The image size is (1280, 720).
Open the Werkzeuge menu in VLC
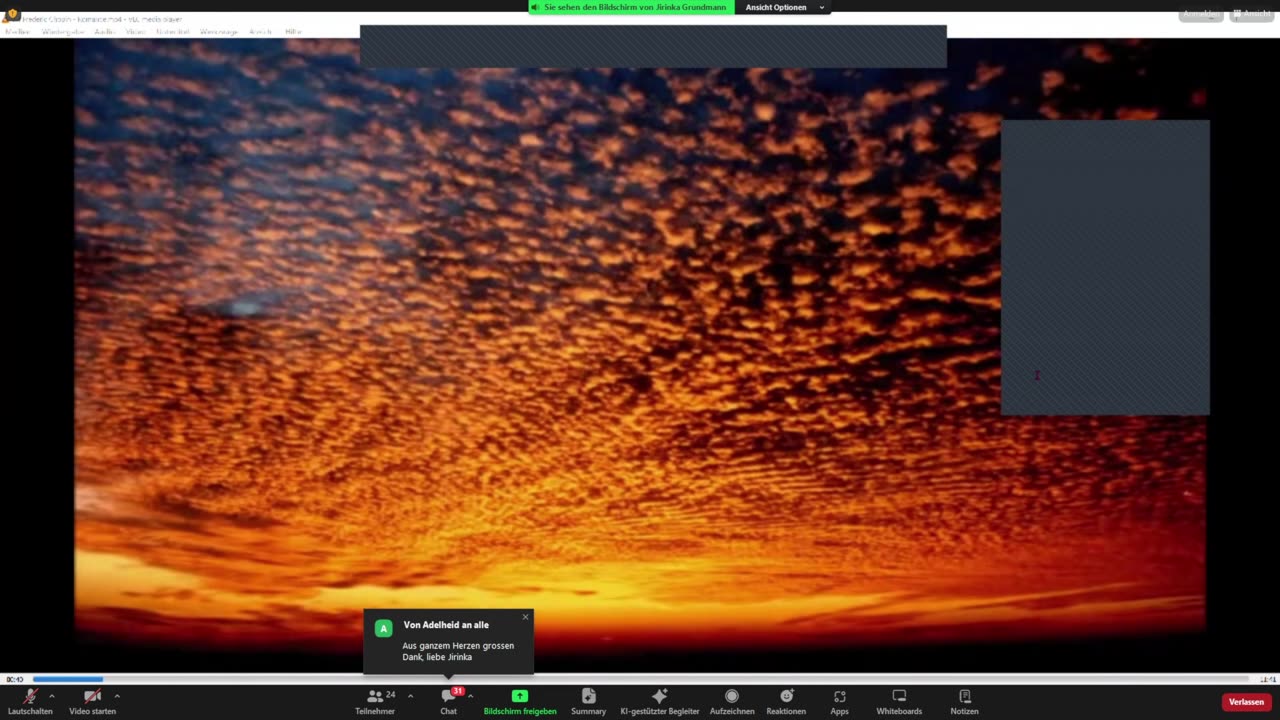(x=219, y=32)
